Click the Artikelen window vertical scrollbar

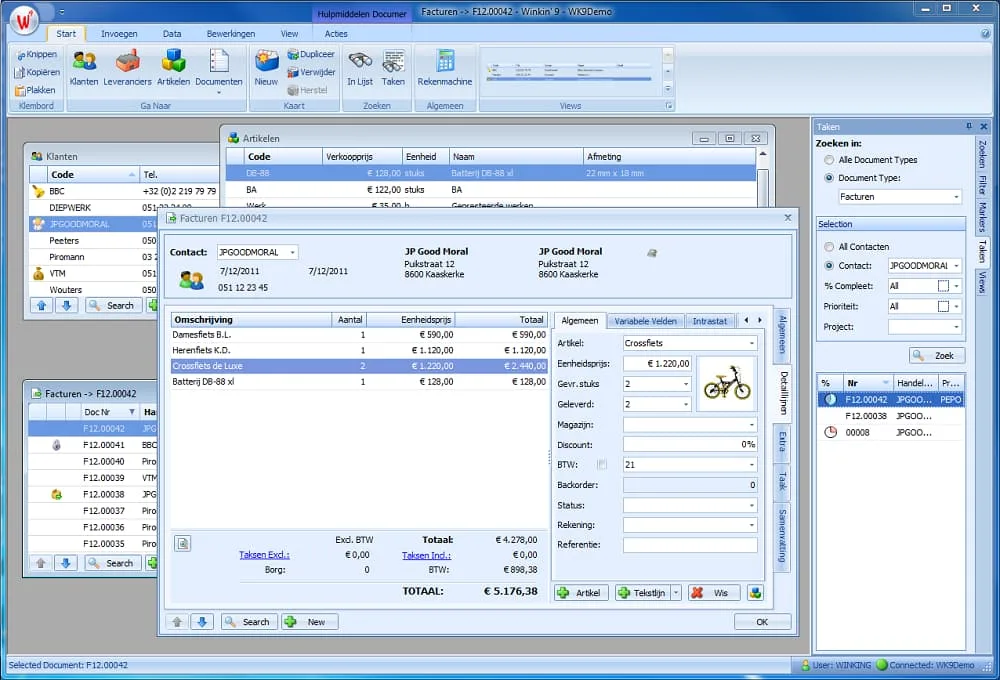pos(763,179)
